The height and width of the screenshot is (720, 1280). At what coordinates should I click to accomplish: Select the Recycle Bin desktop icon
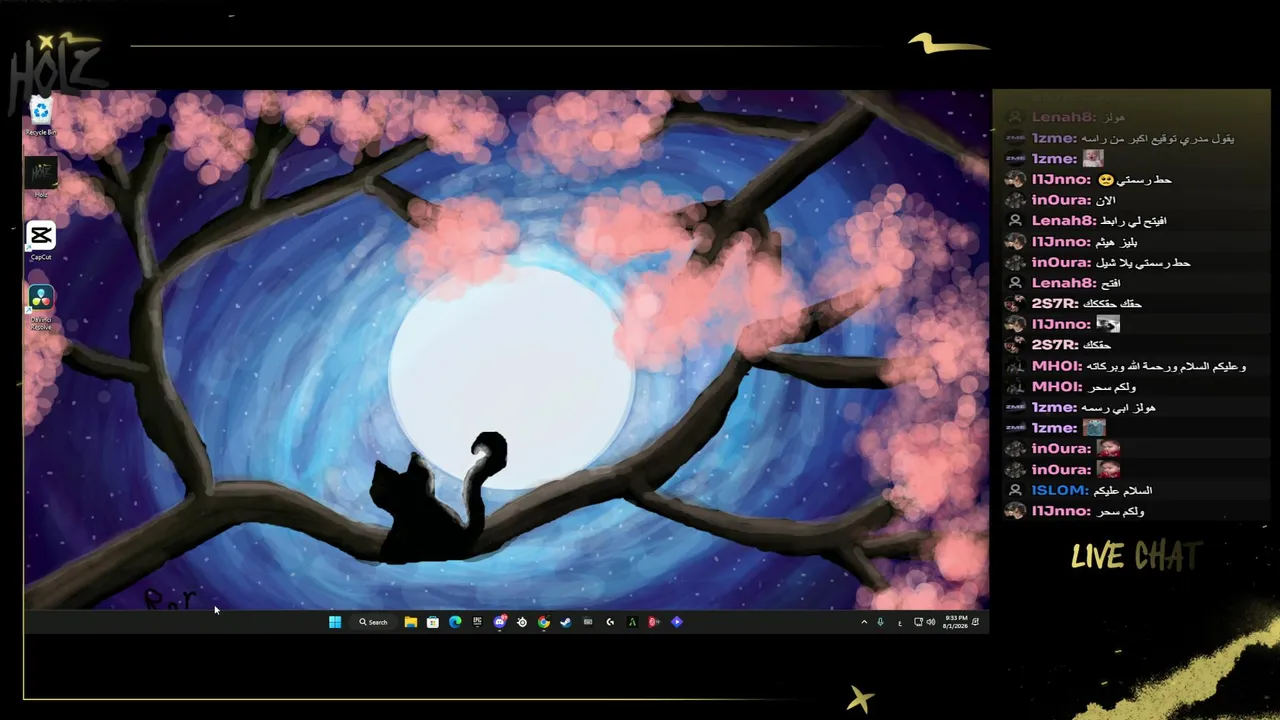tap(40, 116)
